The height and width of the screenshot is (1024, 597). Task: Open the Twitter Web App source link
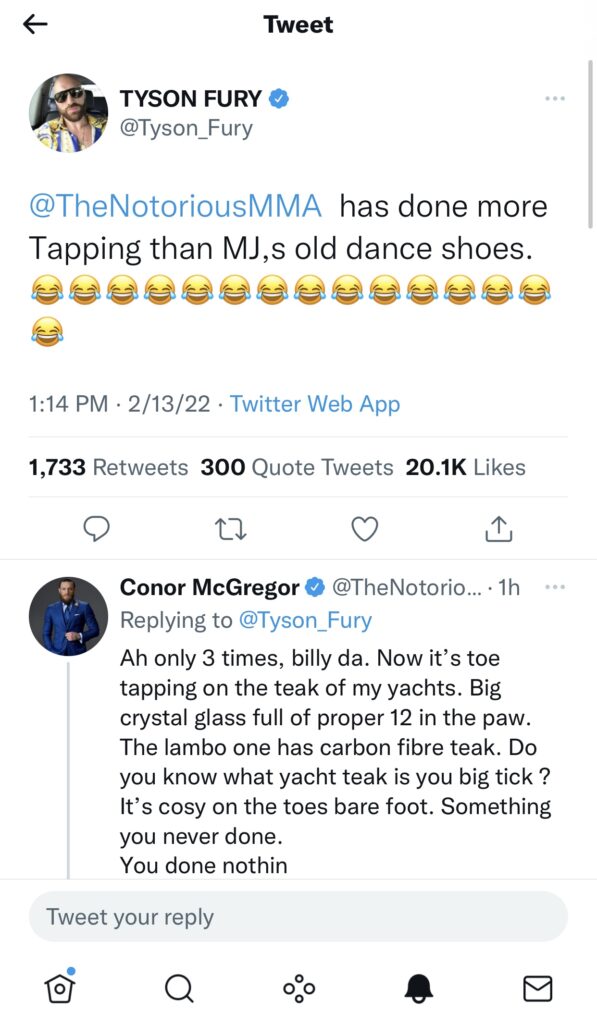coord(315,404)
